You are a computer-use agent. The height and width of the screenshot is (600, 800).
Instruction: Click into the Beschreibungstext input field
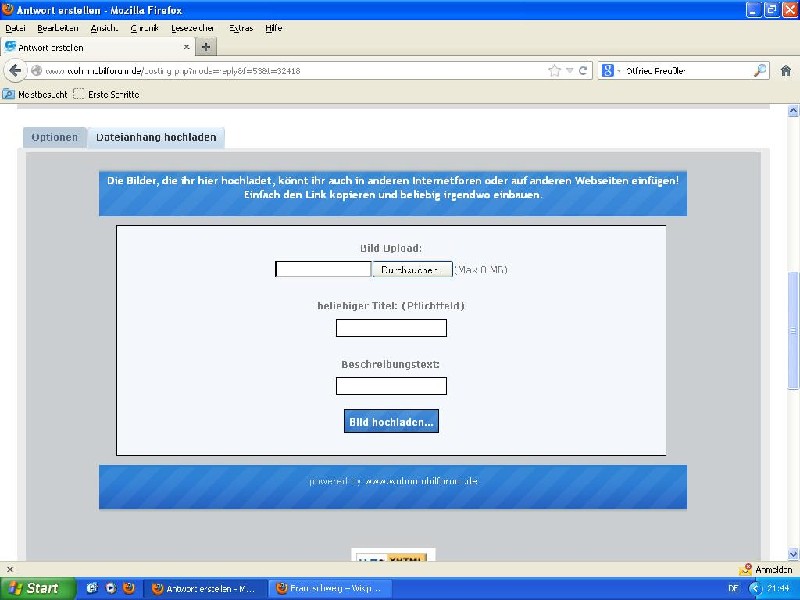click(x=391, y=386)
